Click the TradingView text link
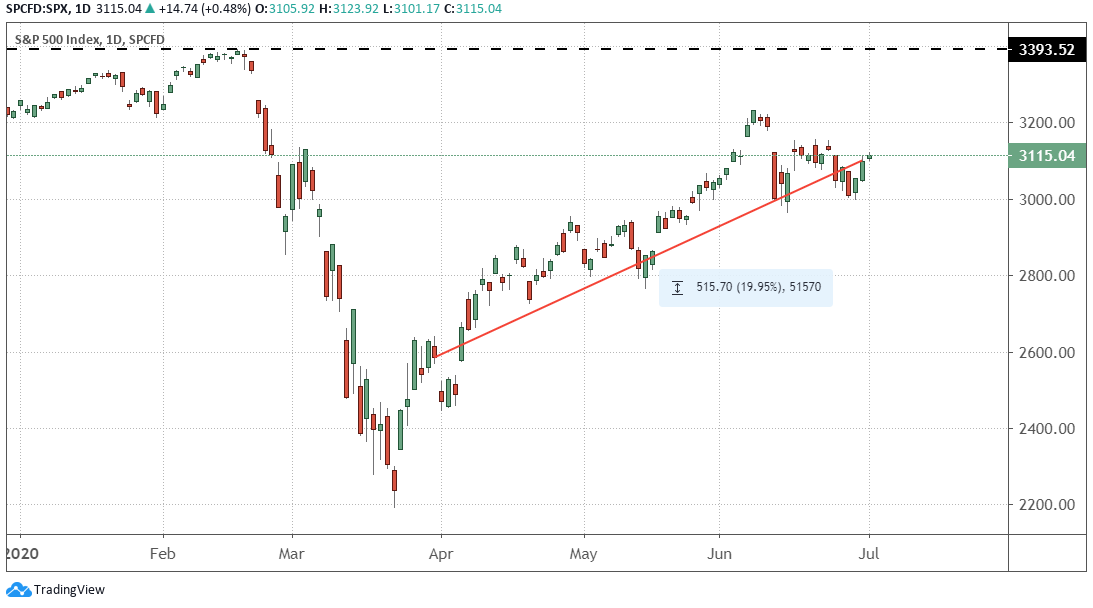 click(69, 590)
